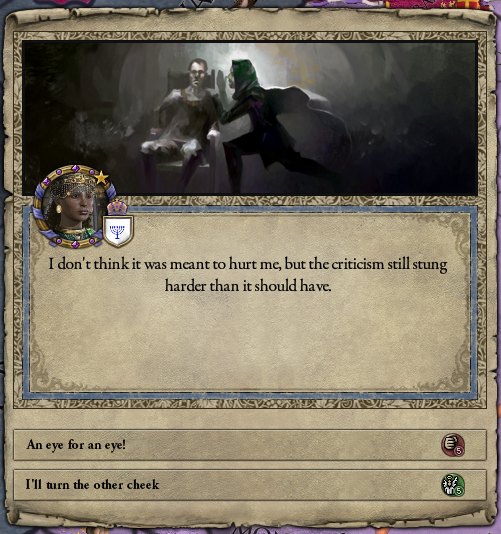Click the event description text paragraph
Viewport: 501px width, 534px height.
(x=248, y=275)
